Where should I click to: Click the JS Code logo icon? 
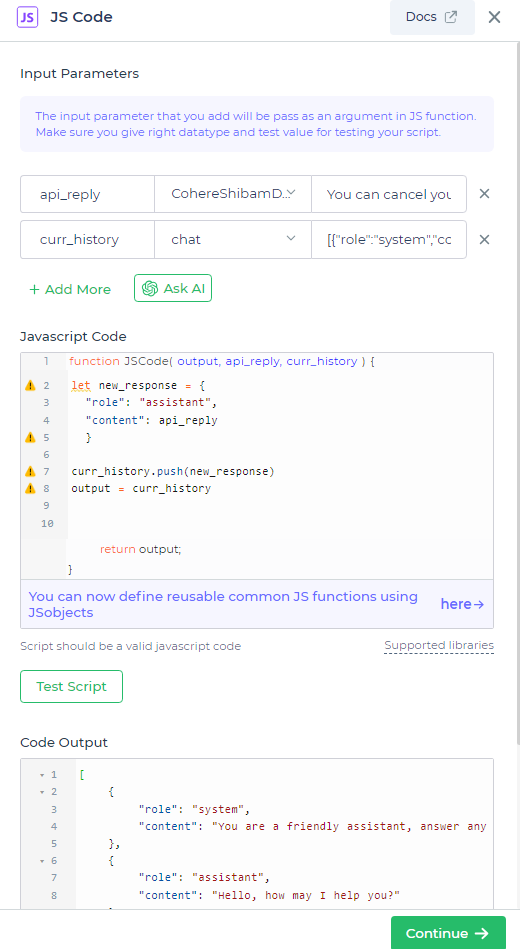coord(27,17)
